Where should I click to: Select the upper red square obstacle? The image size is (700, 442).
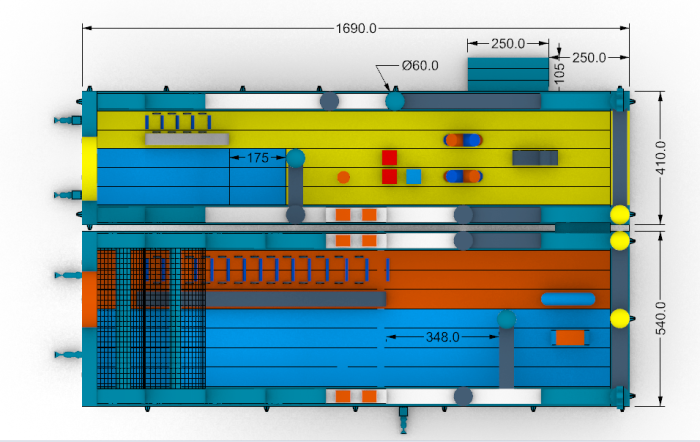[x=389, y=157]
